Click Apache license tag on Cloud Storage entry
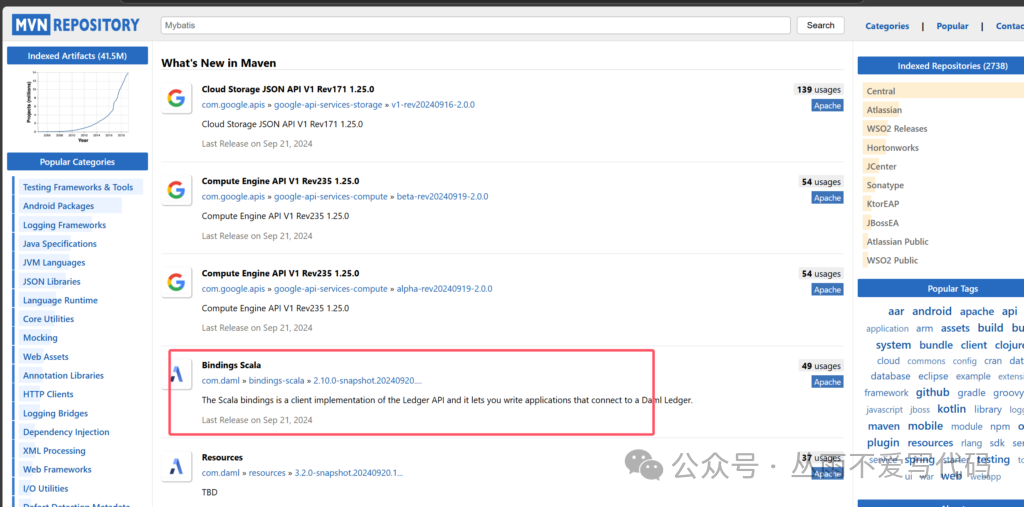 [x=827, y=105]
